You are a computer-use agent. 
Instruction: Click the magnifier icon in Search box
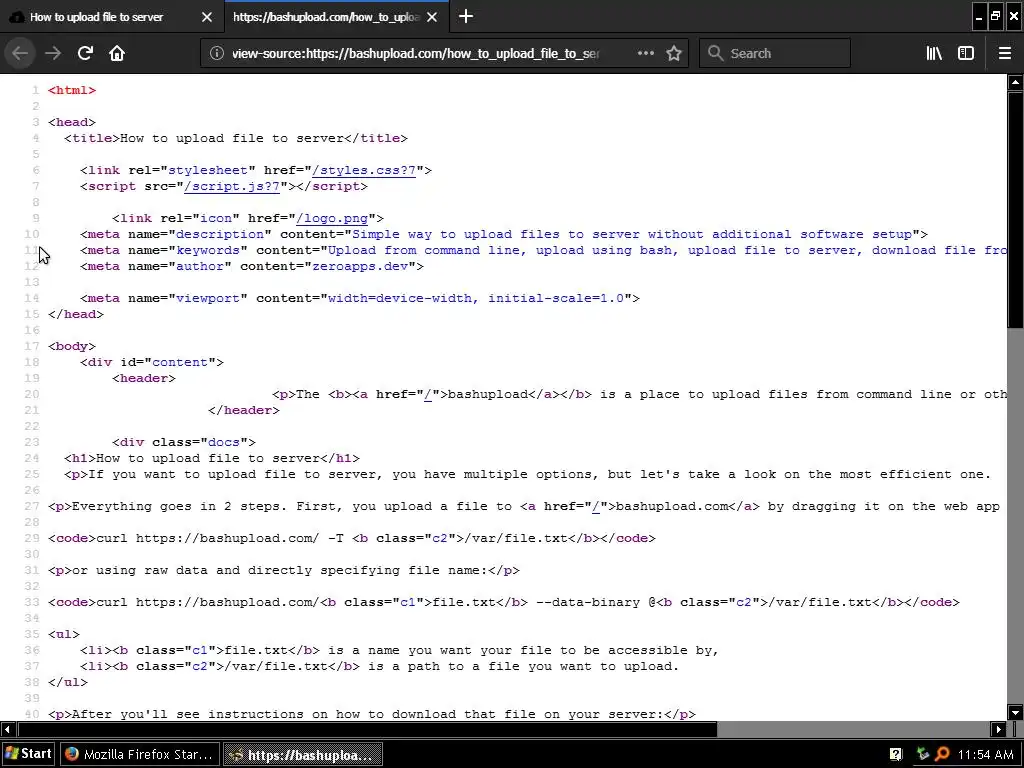pyautogui.click(x=715, y=54)
